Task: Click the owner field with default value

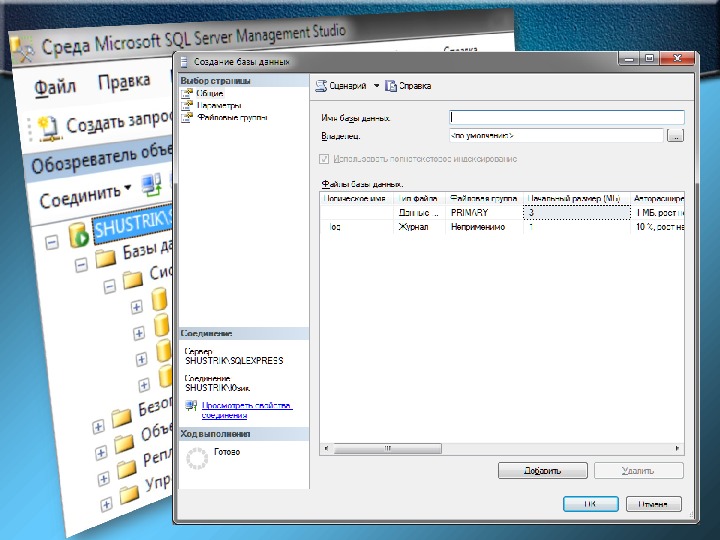Action: pos(557,135)
